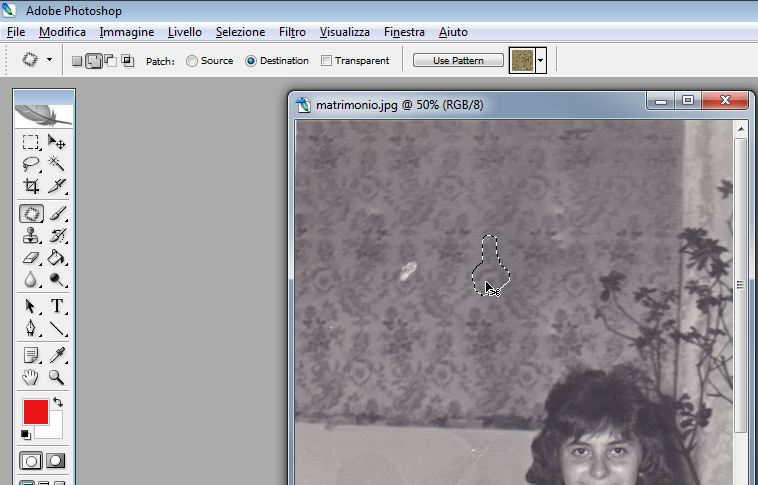Select the Rectangular Marquee tool
This screenshot has height=485, width=758.
[30, 142]
